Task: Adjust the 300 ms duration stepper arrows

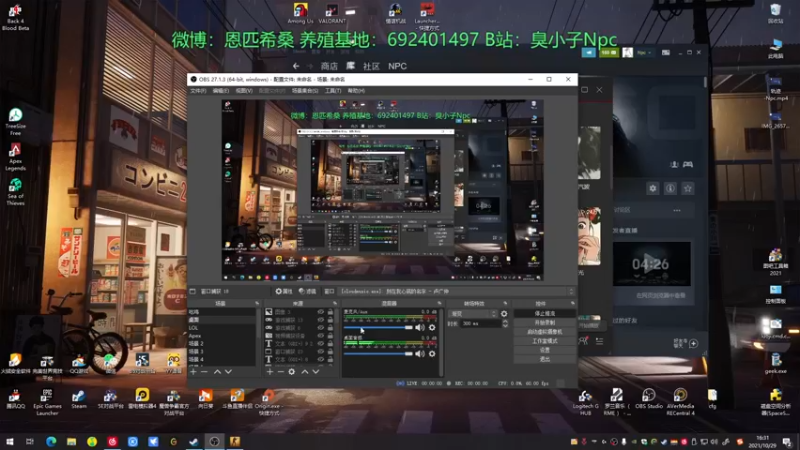Action: (x=505, y=323)
